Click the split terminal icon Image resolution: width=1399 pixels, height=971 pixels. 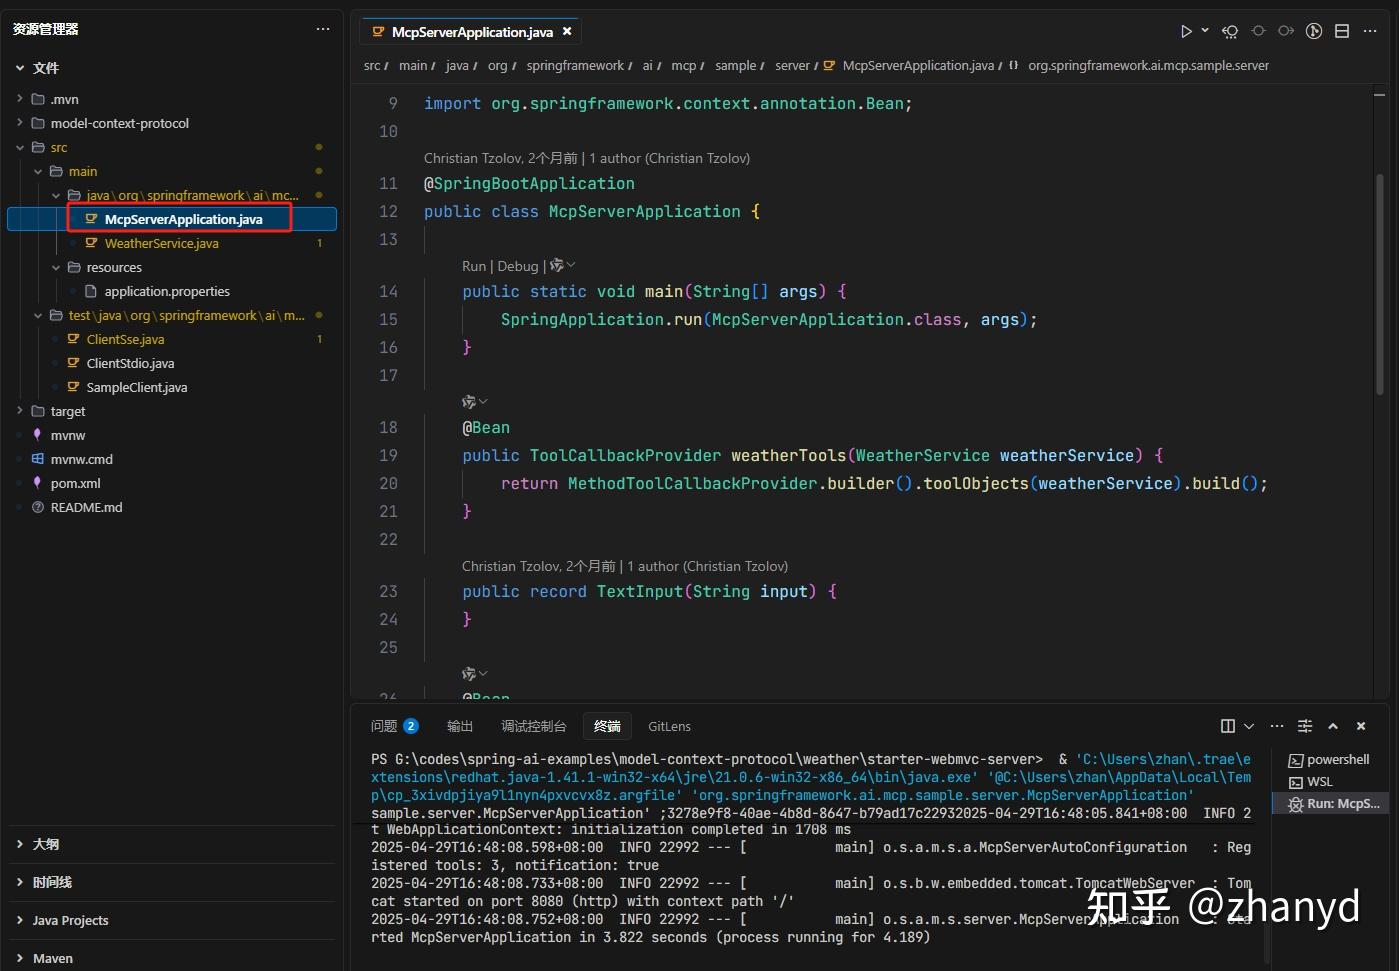click(1228, 726)
